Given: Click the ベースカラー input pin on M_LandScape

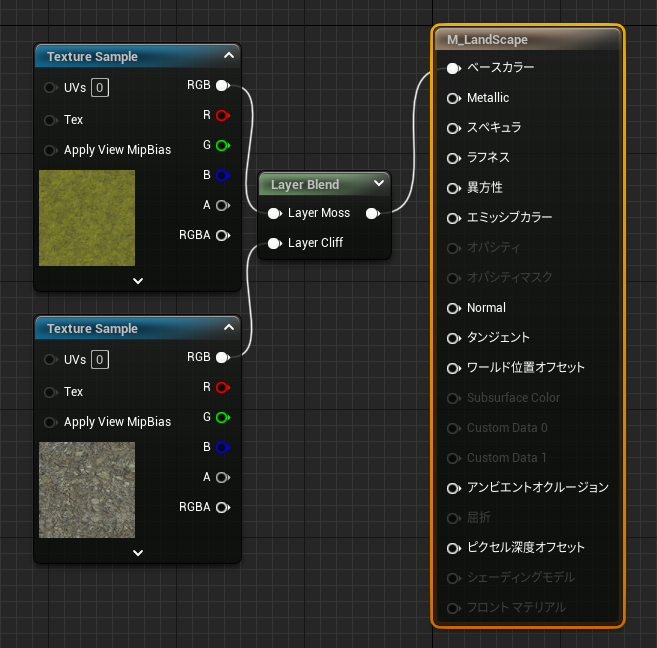Looking at the screenshot, I should click(x=453, y=68).
